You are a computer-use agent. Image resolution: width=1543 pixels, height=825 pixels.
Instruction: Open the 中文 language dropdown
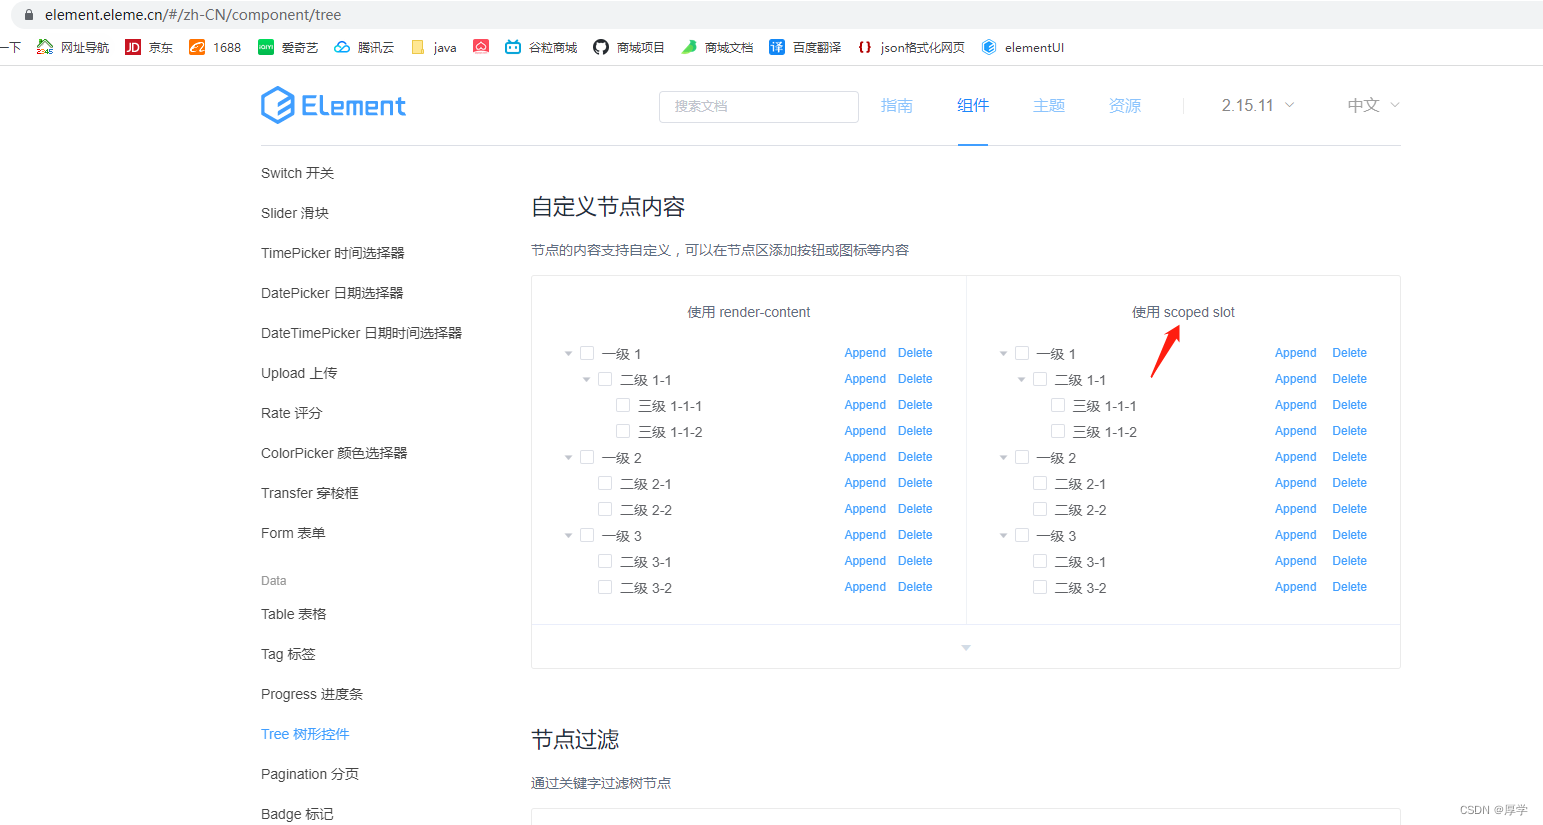[1373, 105]
